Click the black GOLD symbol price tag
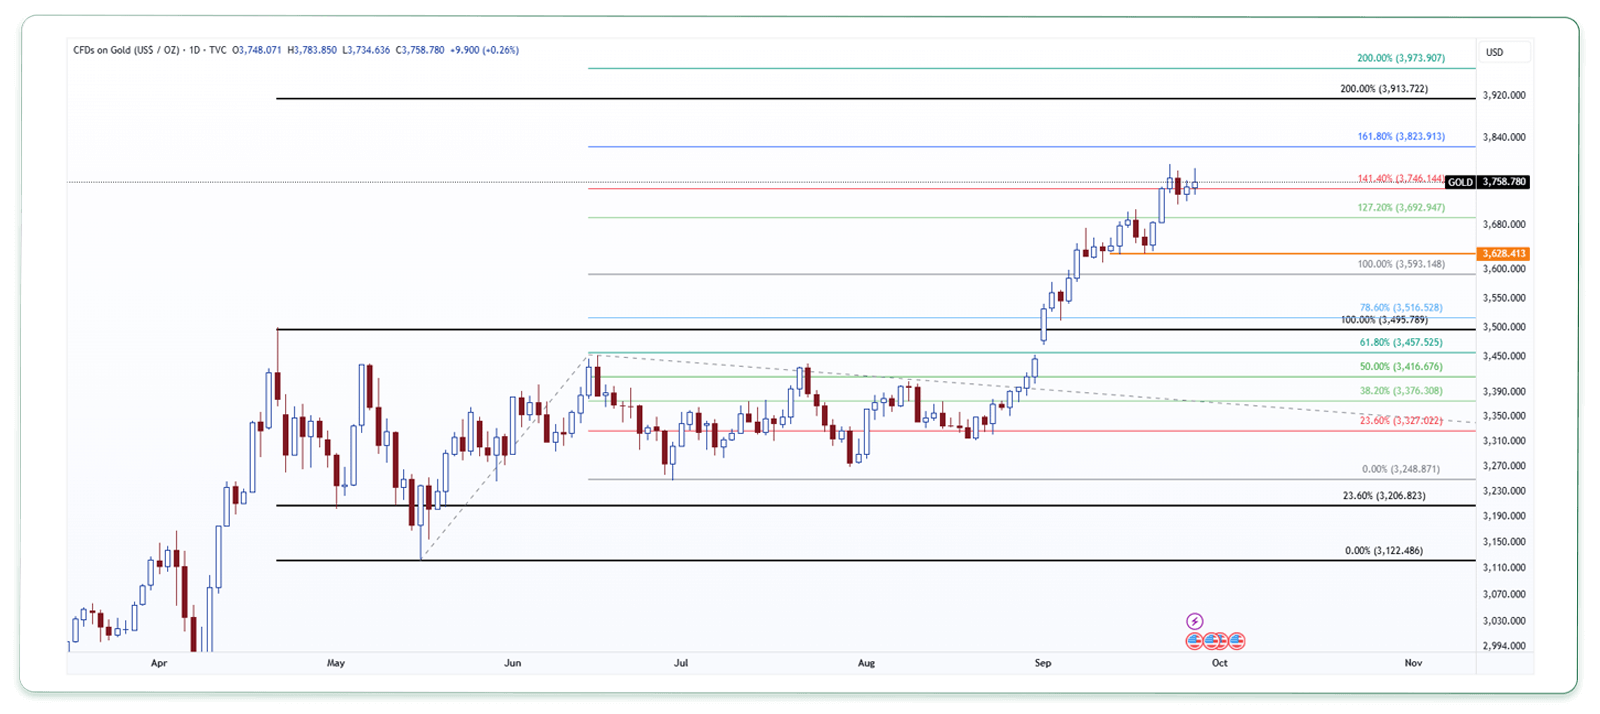The height and width of the screenshot is (714, 1600). (x=1460, y=182)
